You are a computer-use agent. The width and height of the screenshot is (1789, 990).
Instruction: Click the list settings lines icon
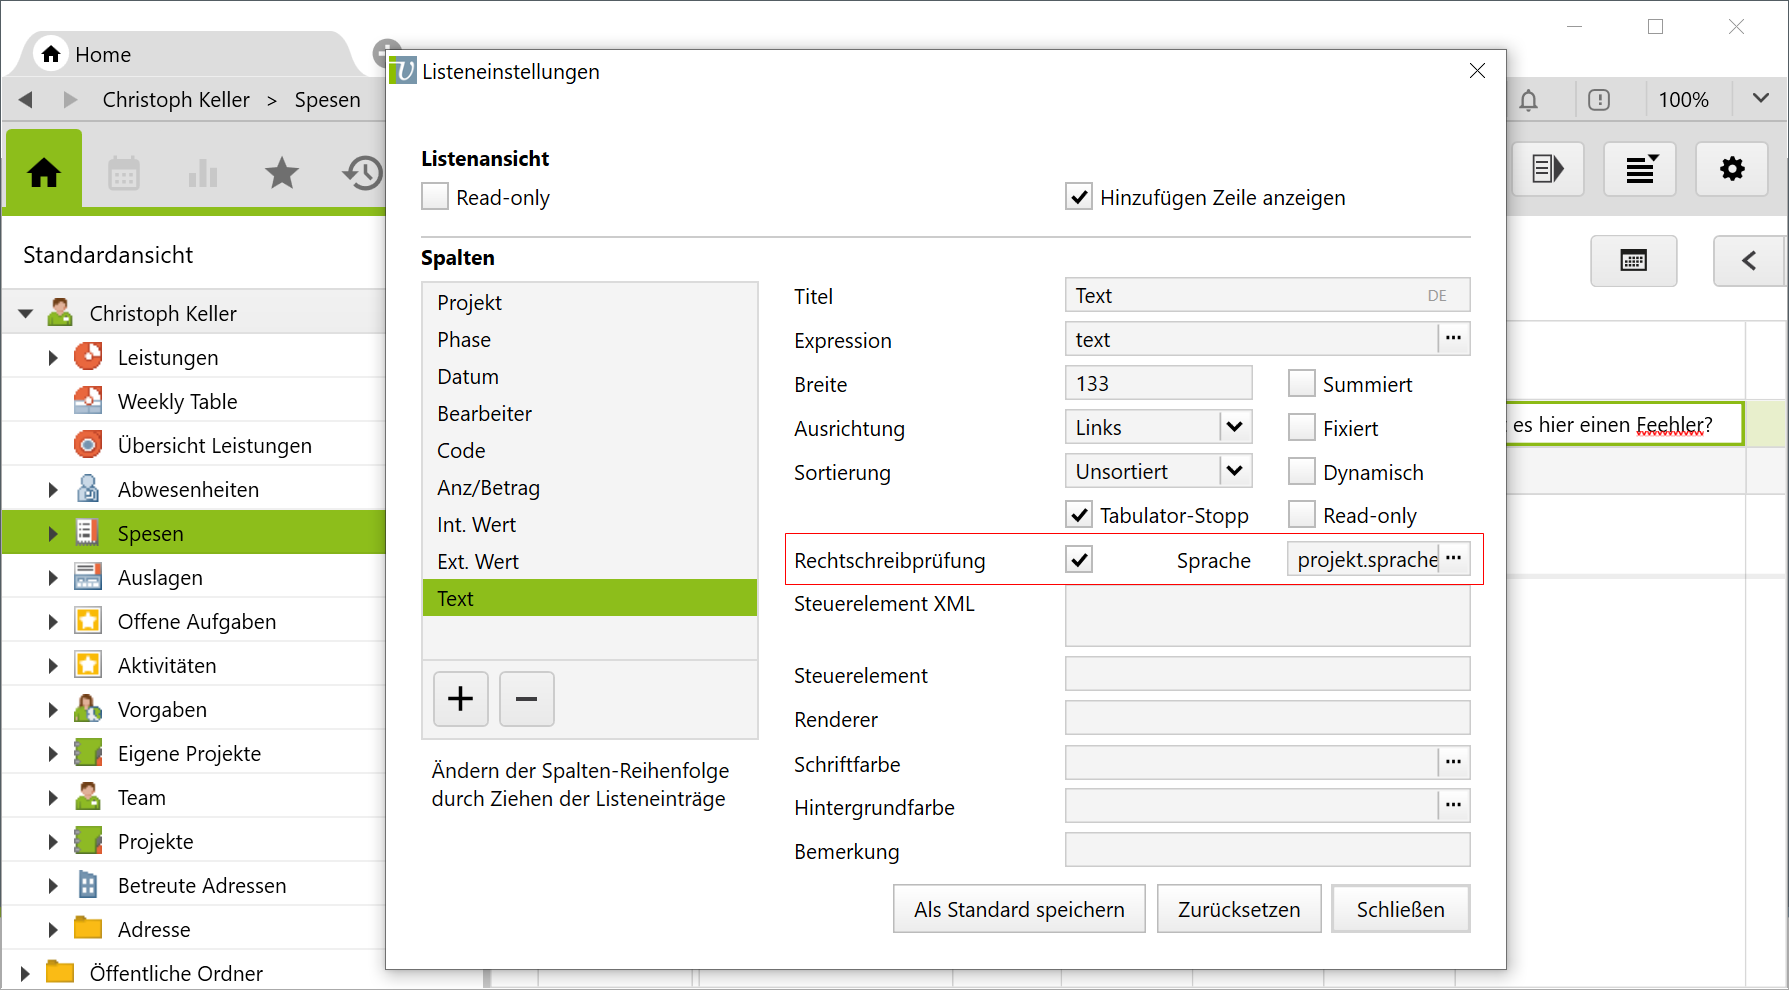coord(1640,169)
